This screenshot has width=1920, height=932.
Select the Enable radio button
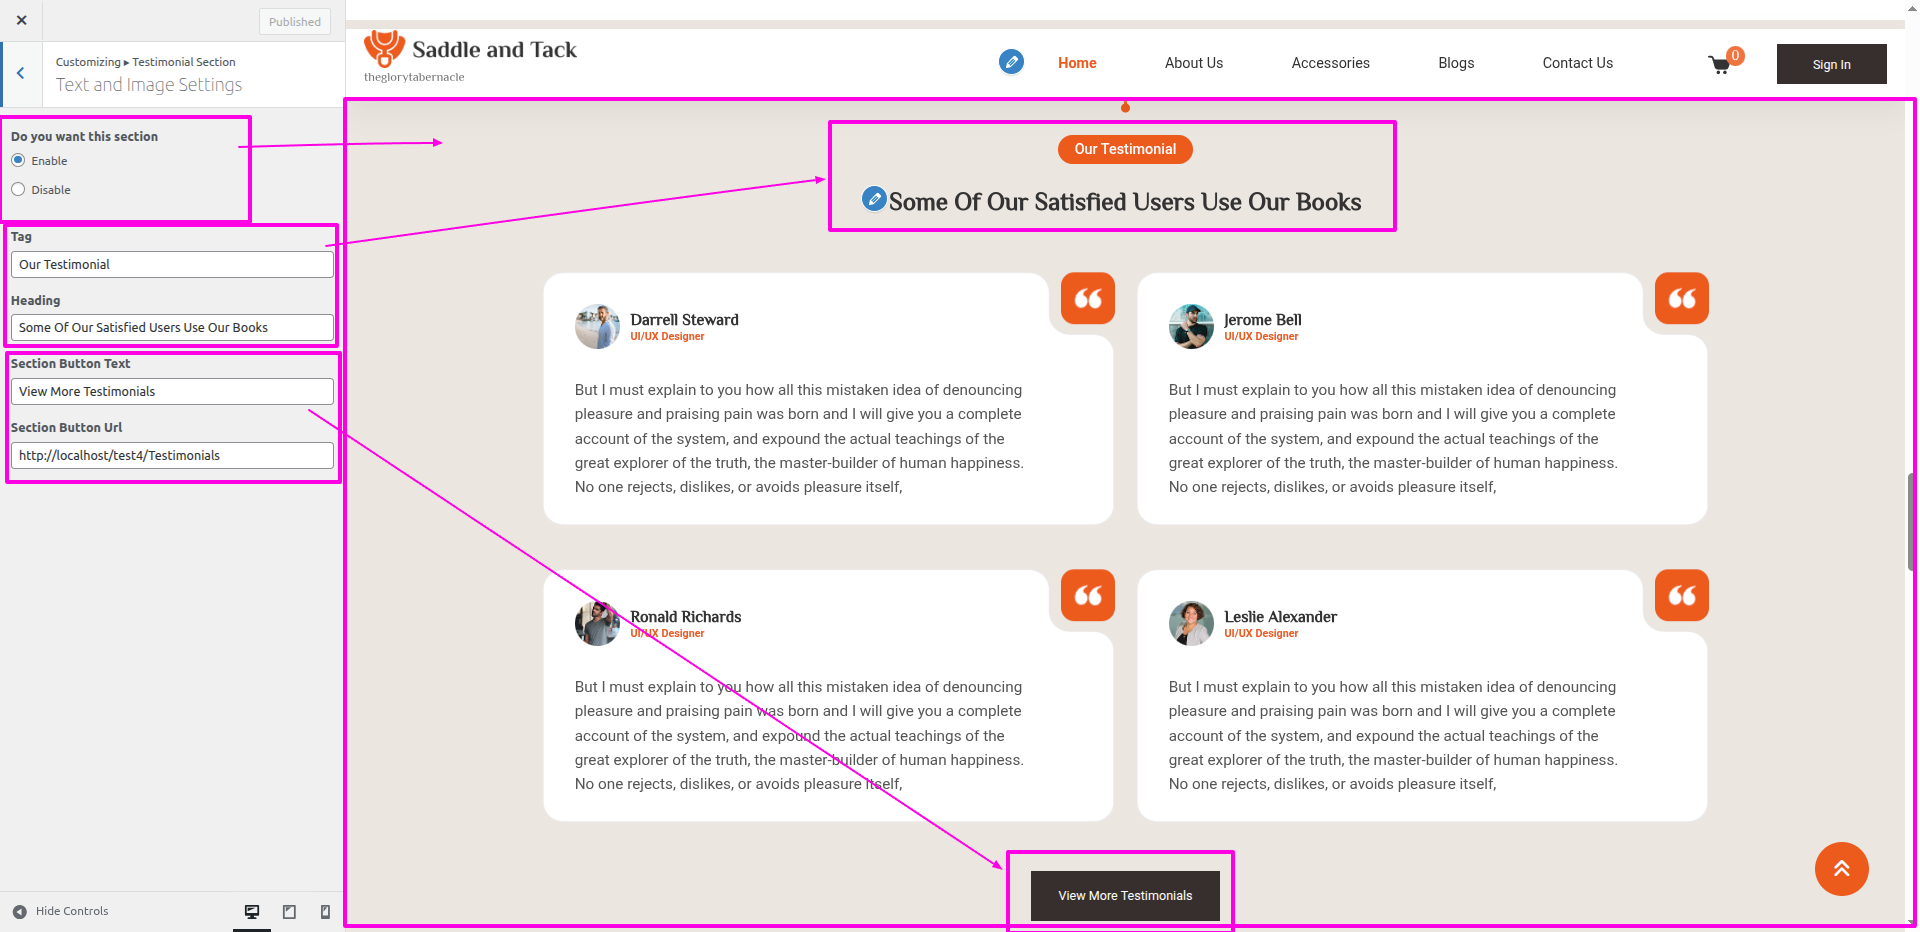[18, 161]
